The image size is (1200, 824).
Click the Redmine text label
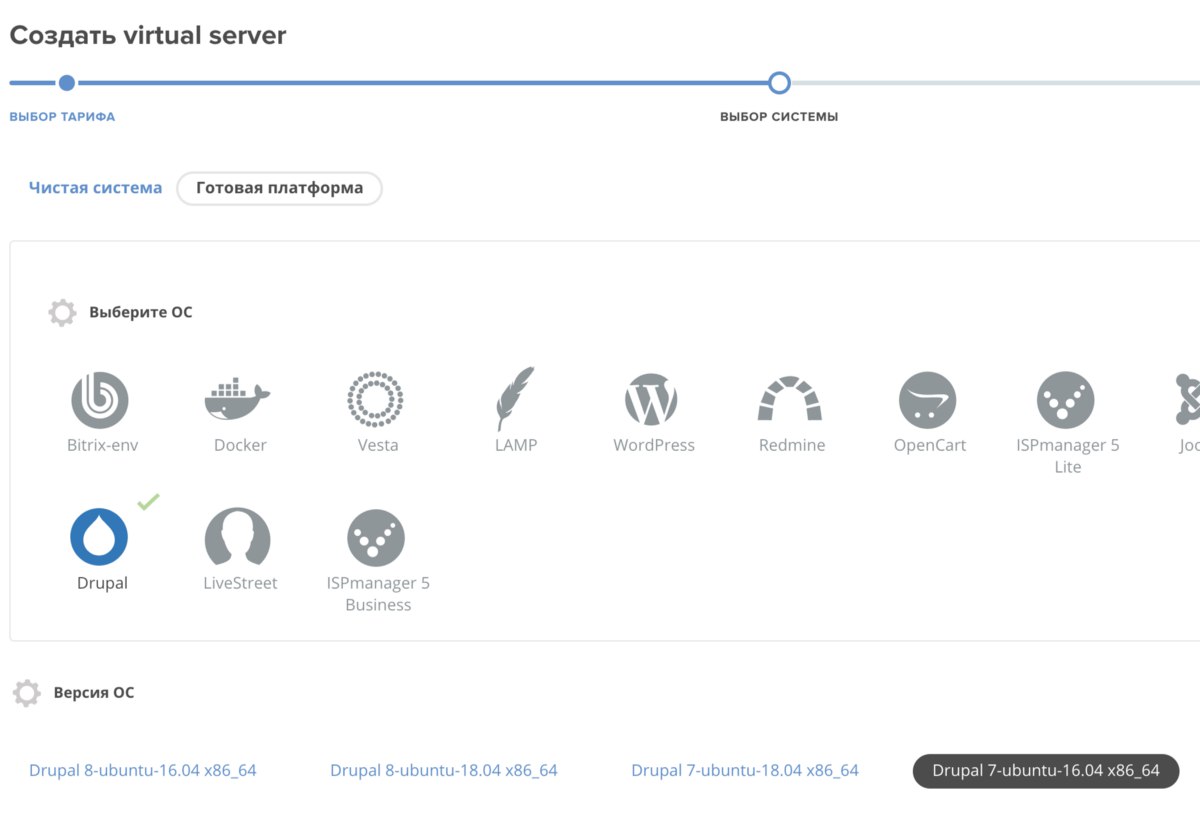point(792,445)
